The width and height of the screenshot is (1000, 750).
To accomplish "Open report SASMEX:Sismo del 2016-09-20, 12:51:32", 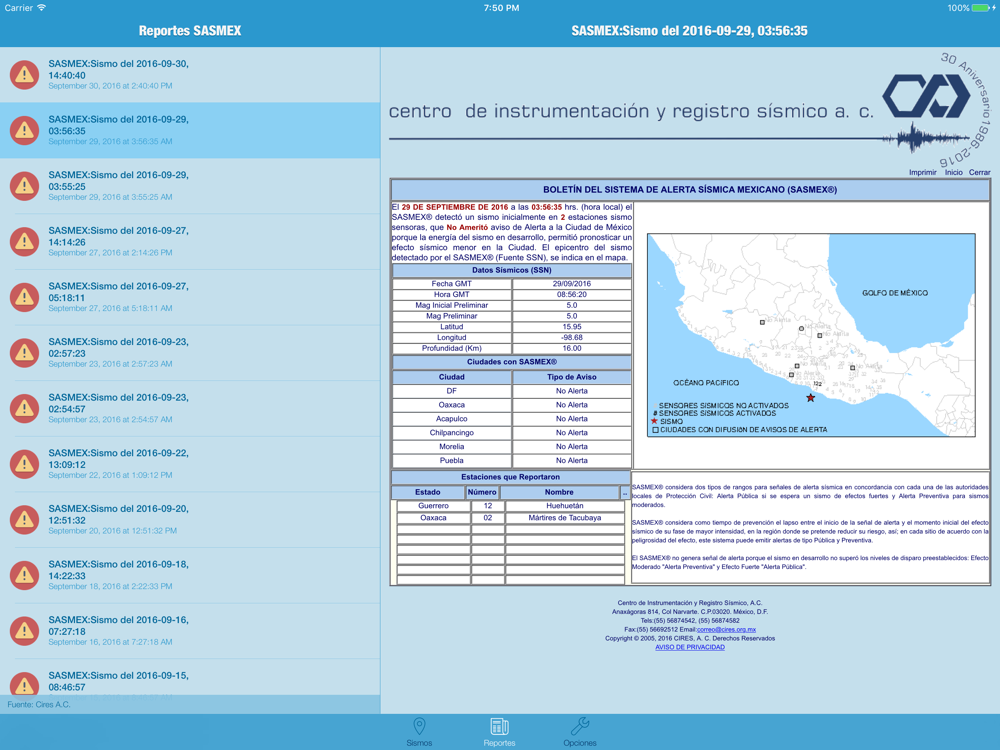I will 190,519.
